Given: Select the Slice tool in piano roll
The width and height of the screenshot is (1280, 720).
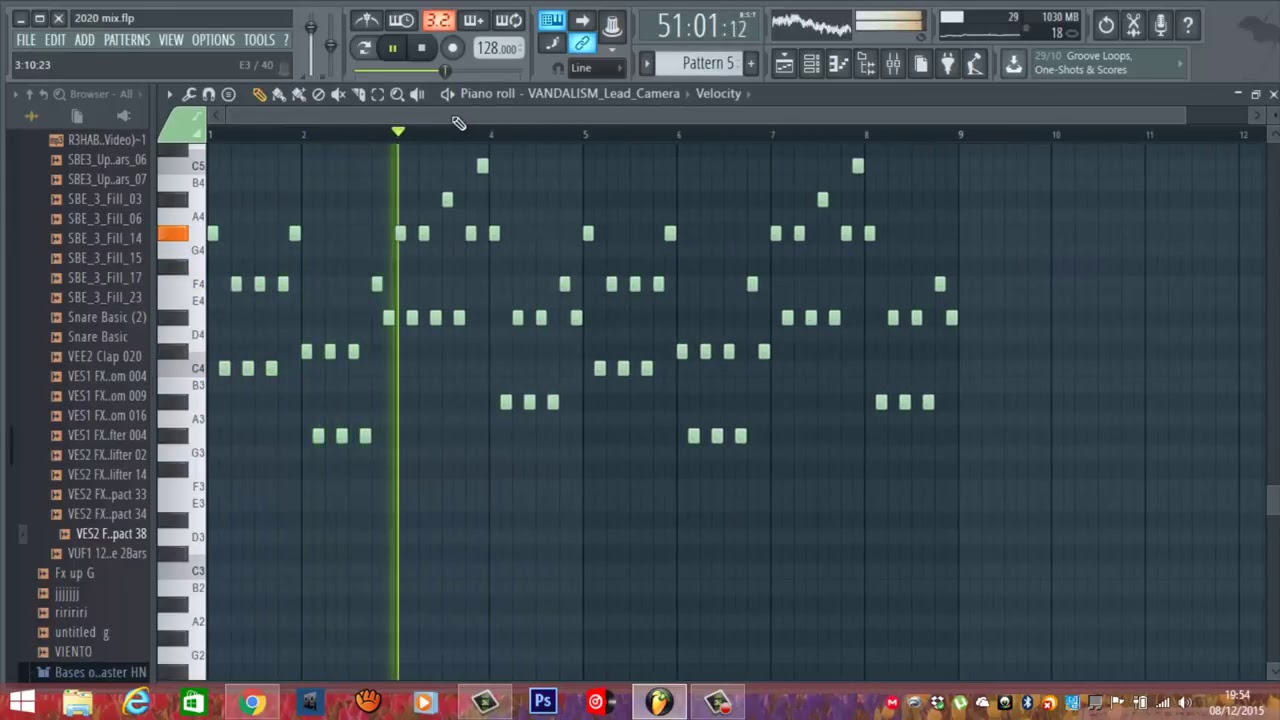Looking at the screenshot, I should 358,94.
